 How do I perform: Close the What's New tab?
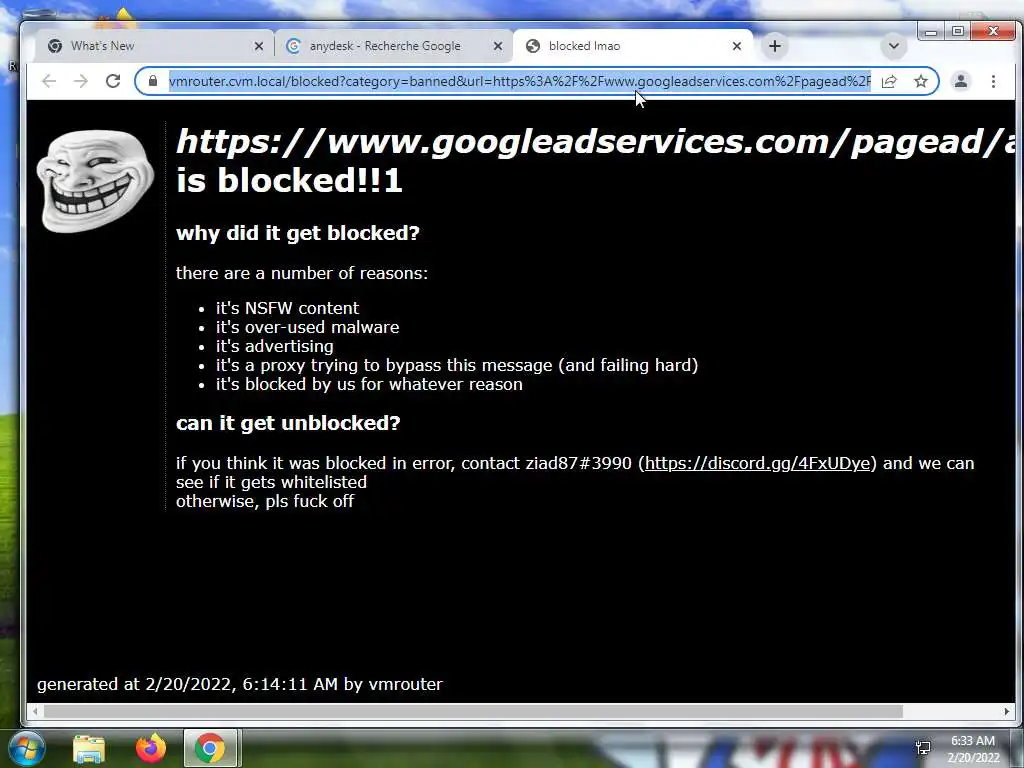point(259,46)
